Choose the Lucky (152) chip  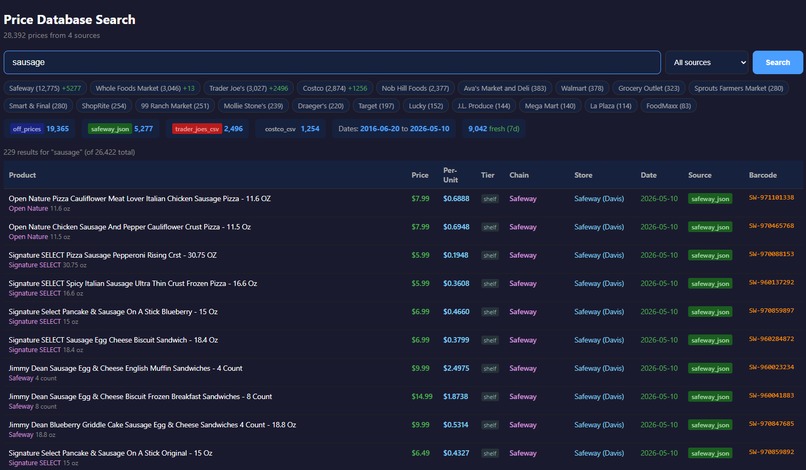[426, 106]
